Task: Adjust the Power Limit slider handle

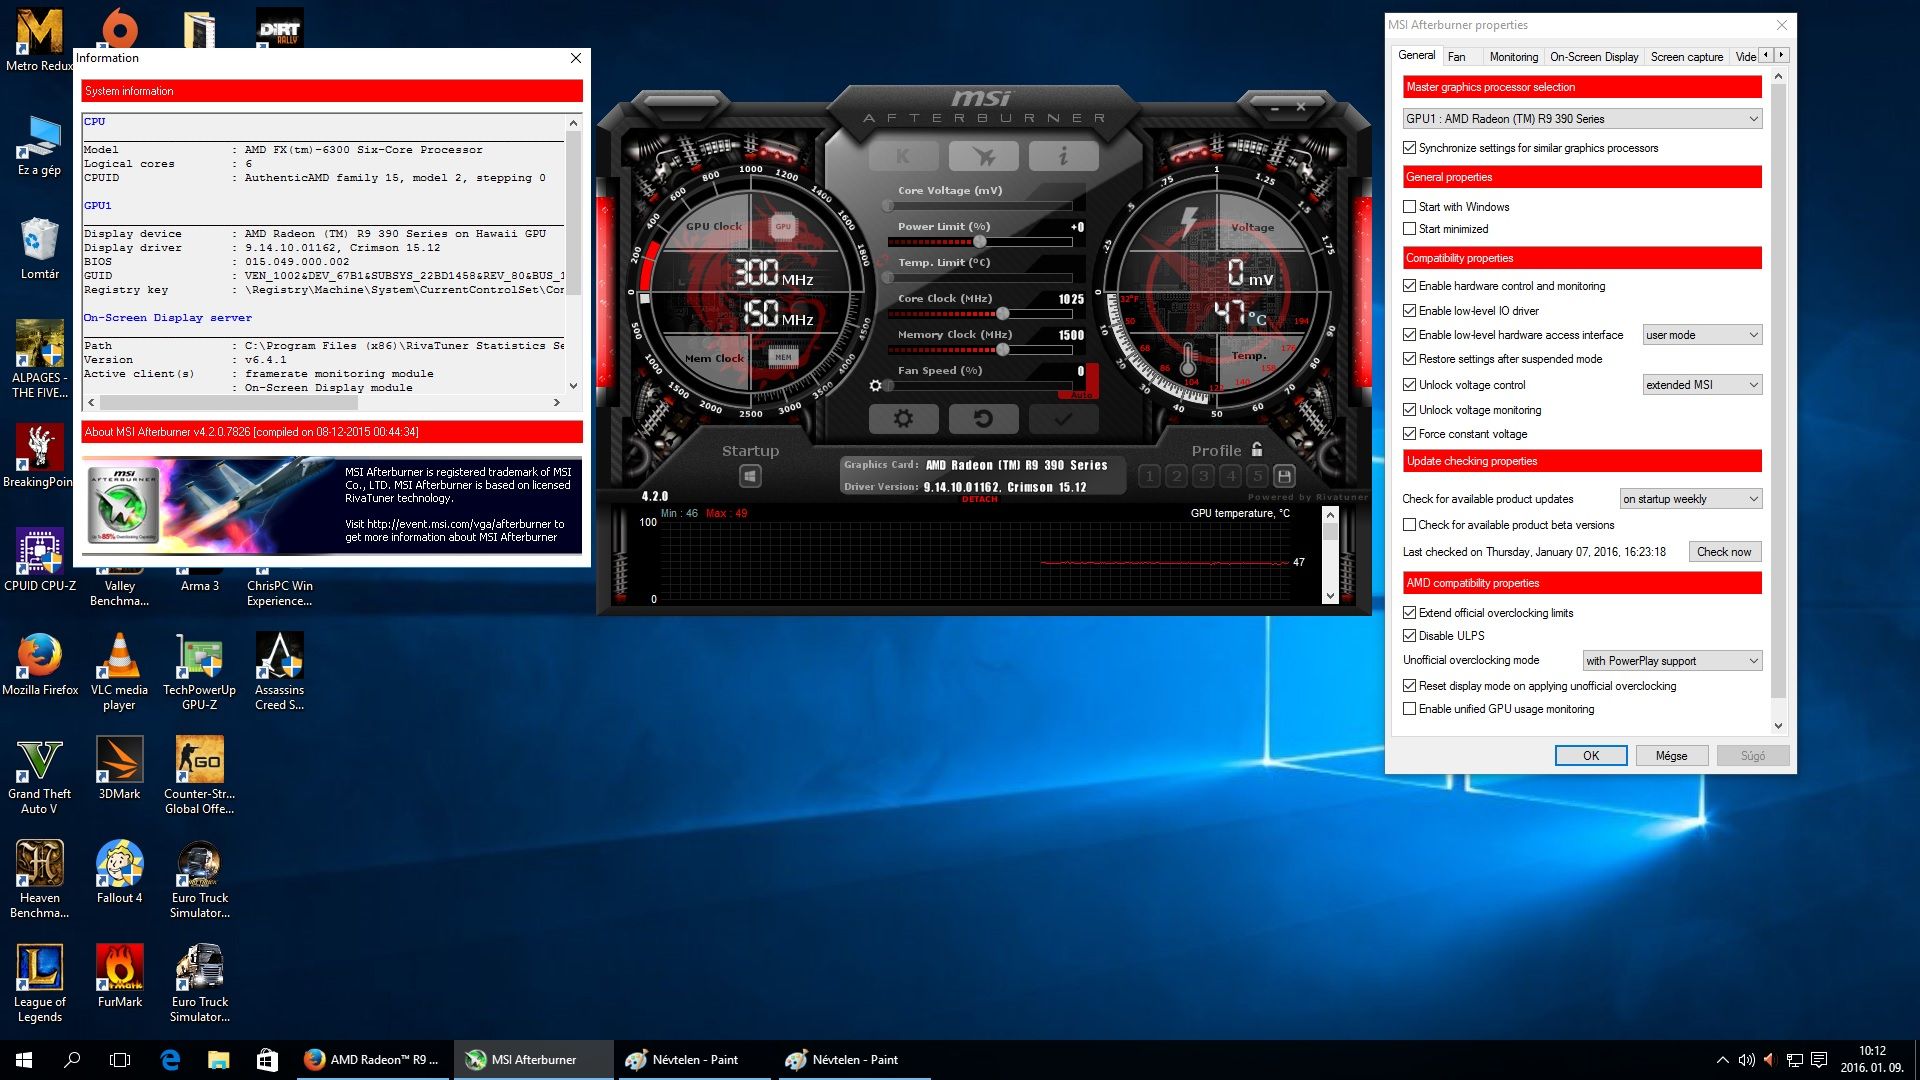Action: pyautogui.click(x=979, y=242)
